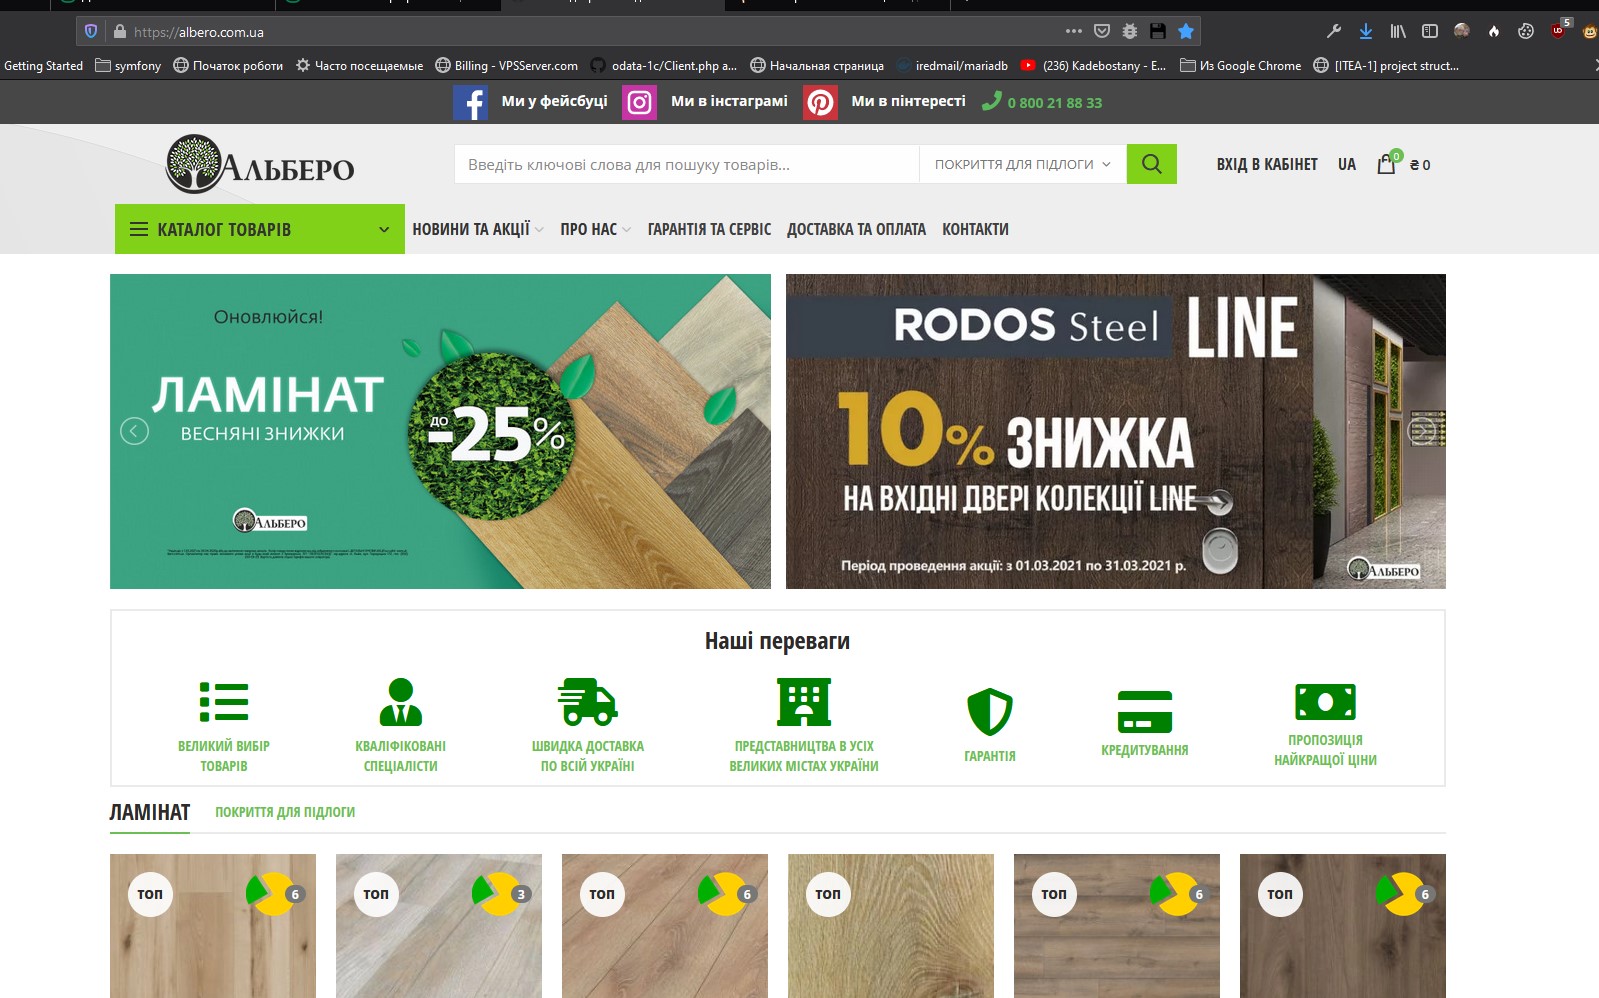Expand the Про нас menu
This screenshot has height=998, width=1599.
(595, 229)
